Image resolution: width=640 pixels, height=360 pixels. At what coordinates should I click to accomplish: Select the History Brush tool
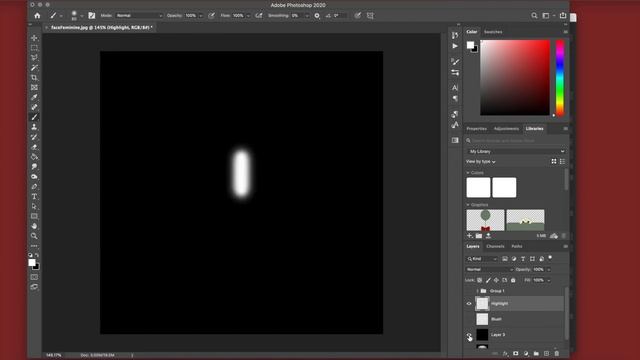(x=34, y=137)
